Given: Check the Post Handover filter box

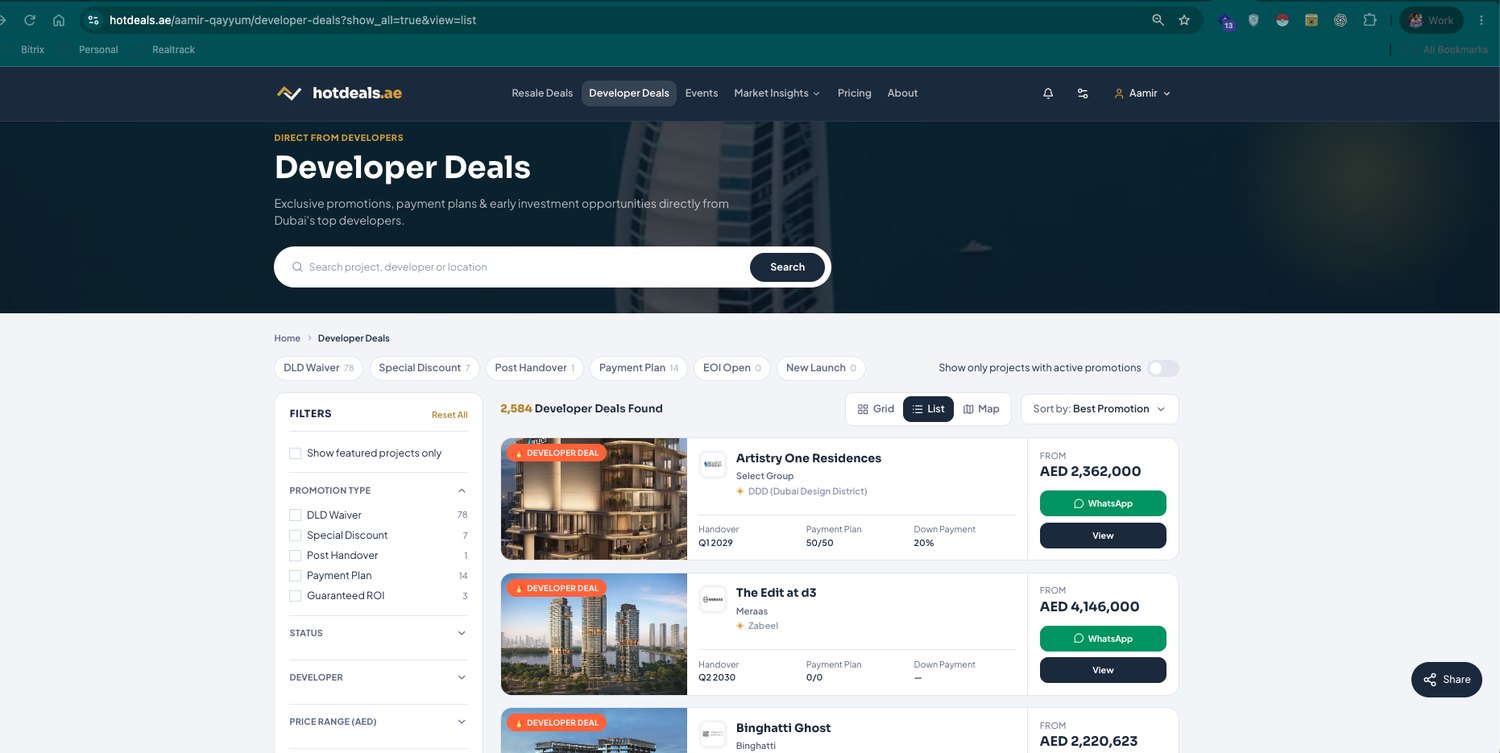Looking at the screenshot, I should 295,555.
